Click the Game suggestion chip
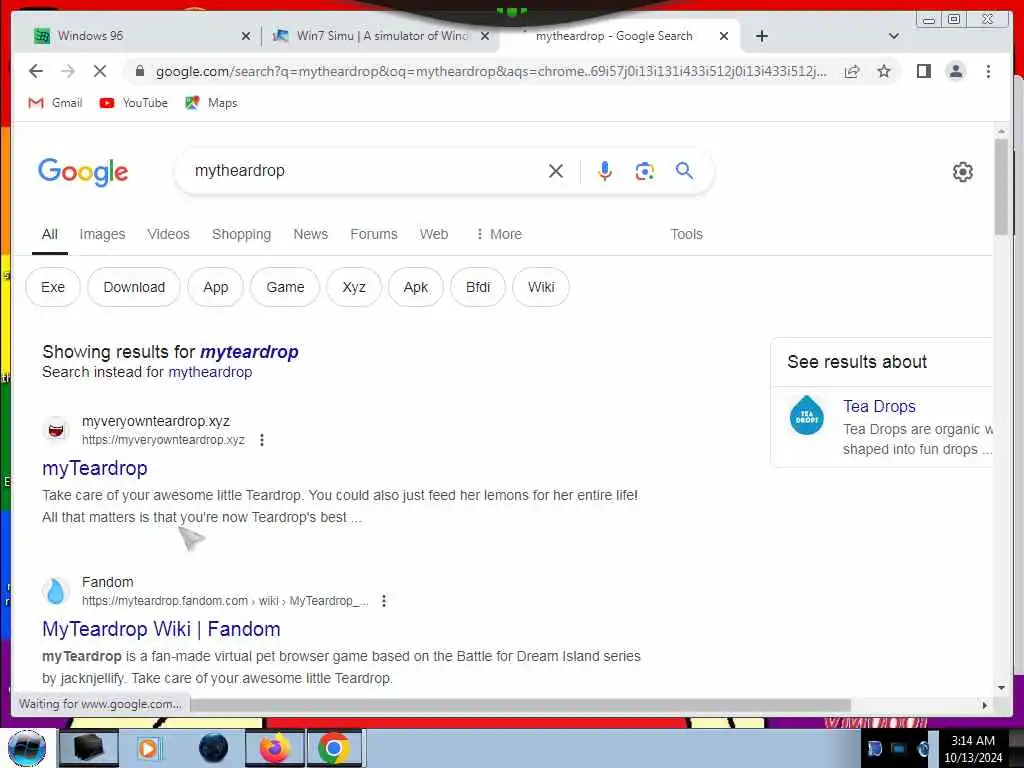1024x768 pixels. (x=285, y=287)
